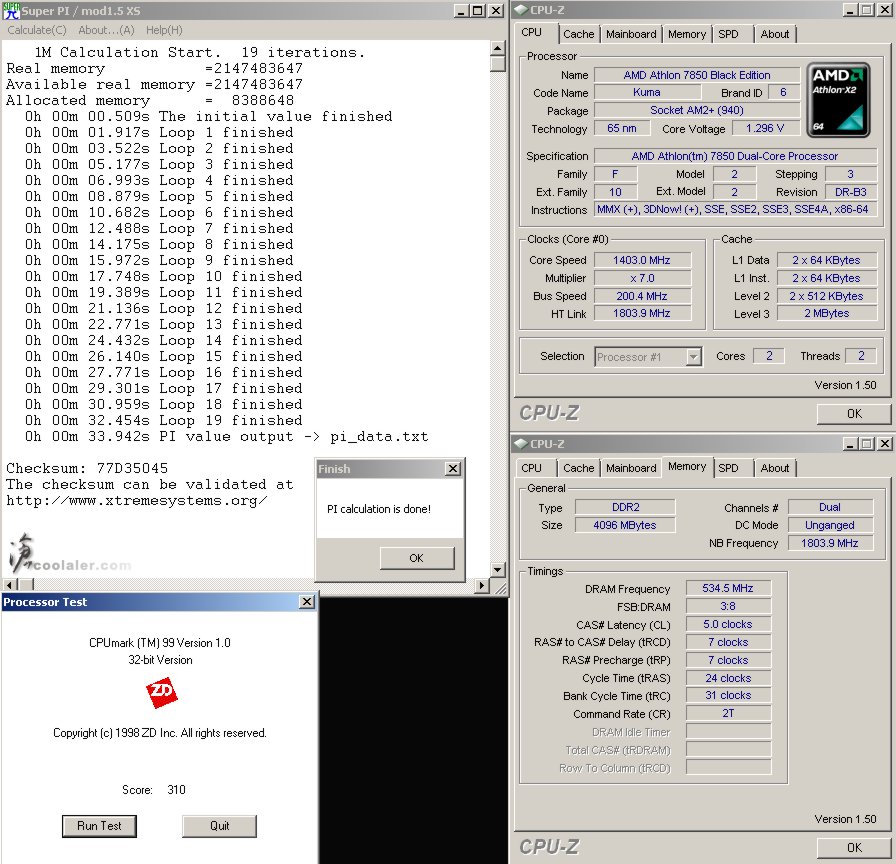Click Quit in Processor Test
The height and width of the screenshot is (864, 896).
coord(219,826)
